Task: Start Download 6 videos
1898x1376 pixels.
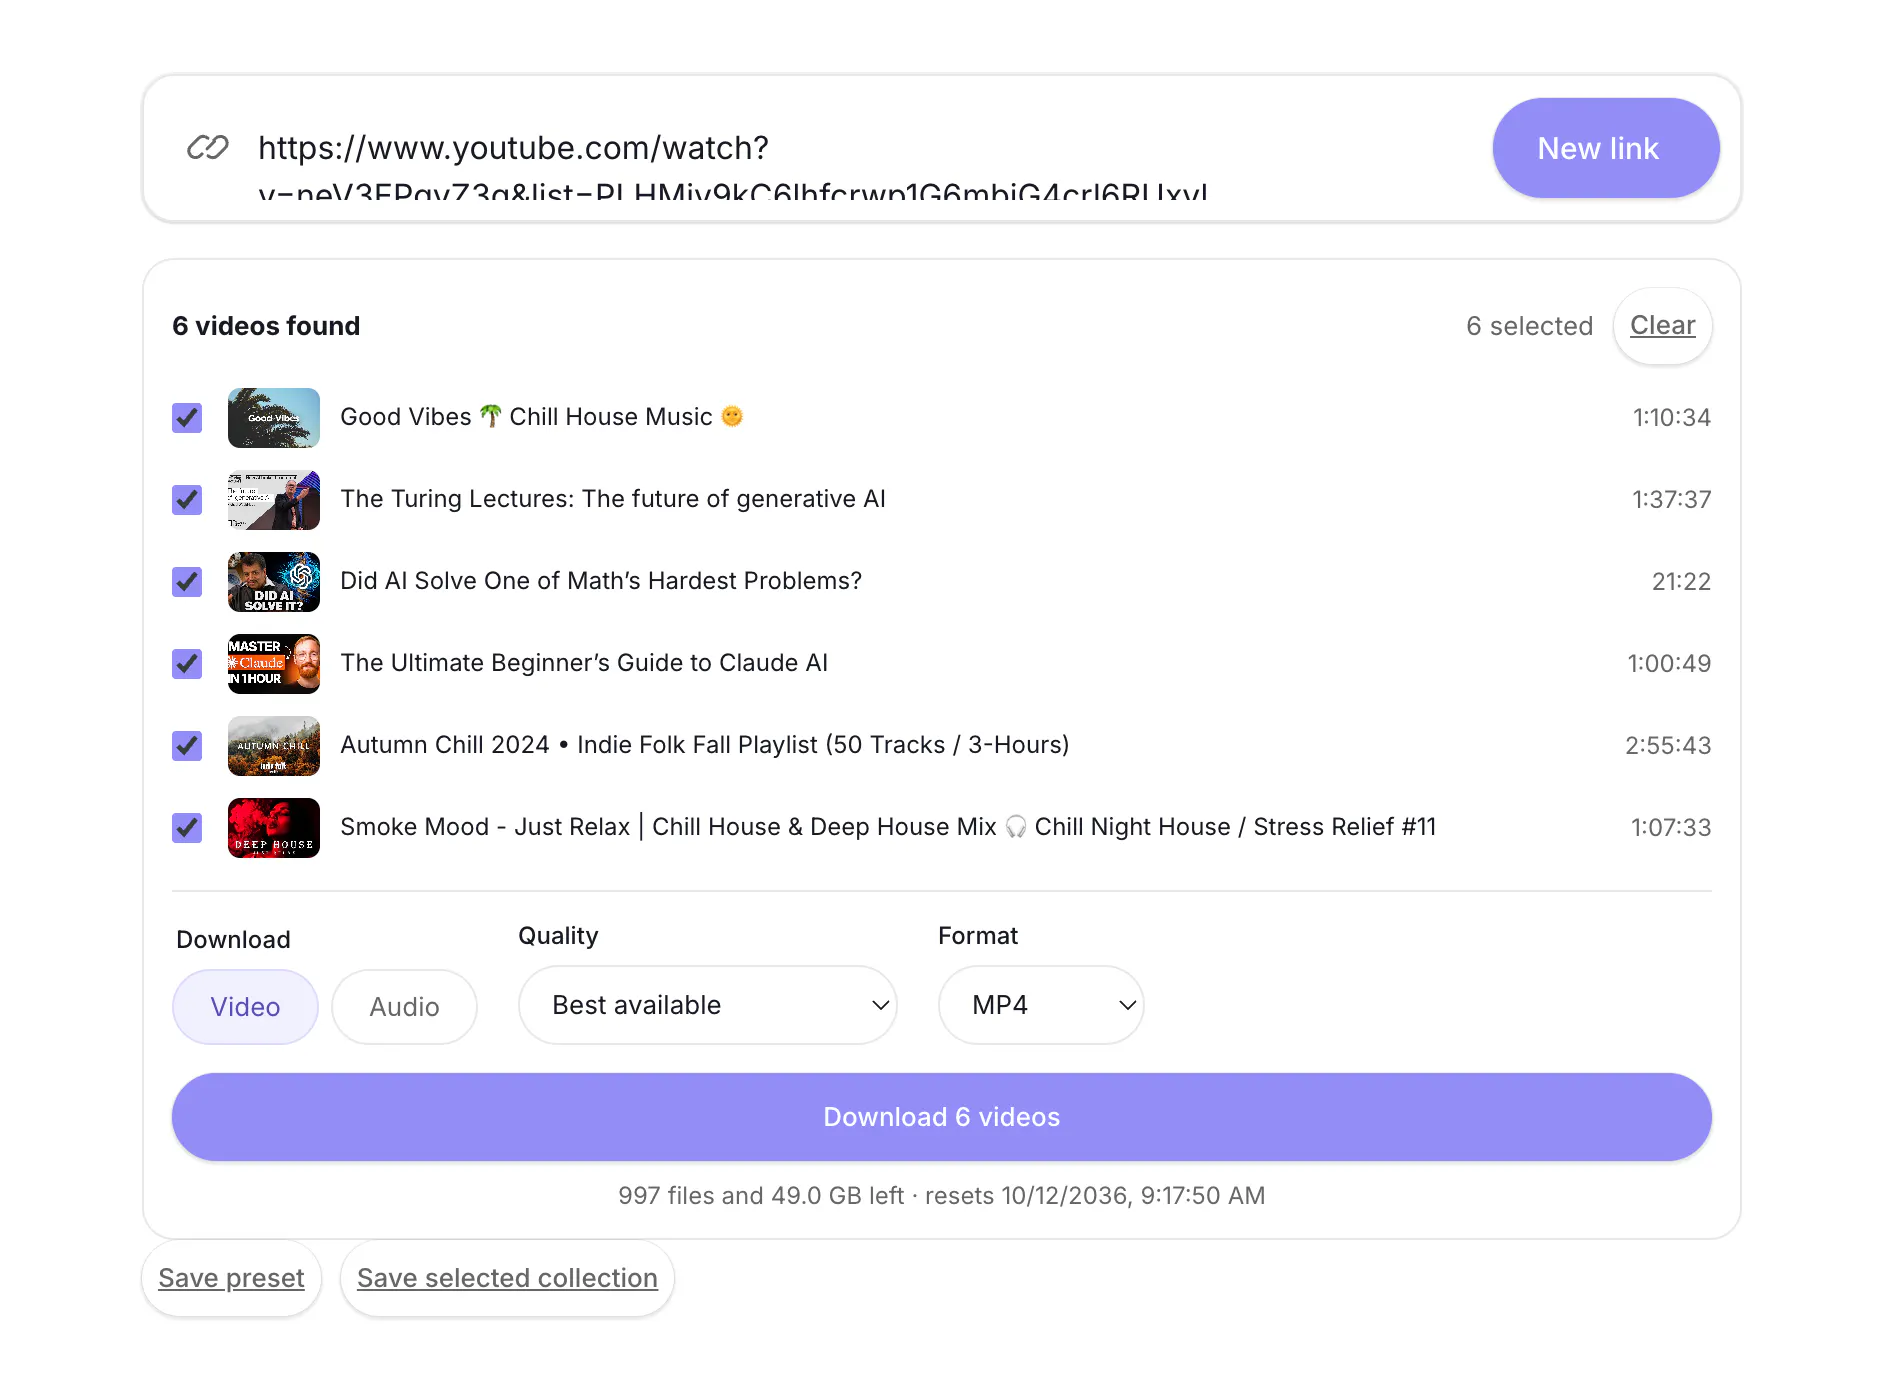Action: (x=941, y=1117)
